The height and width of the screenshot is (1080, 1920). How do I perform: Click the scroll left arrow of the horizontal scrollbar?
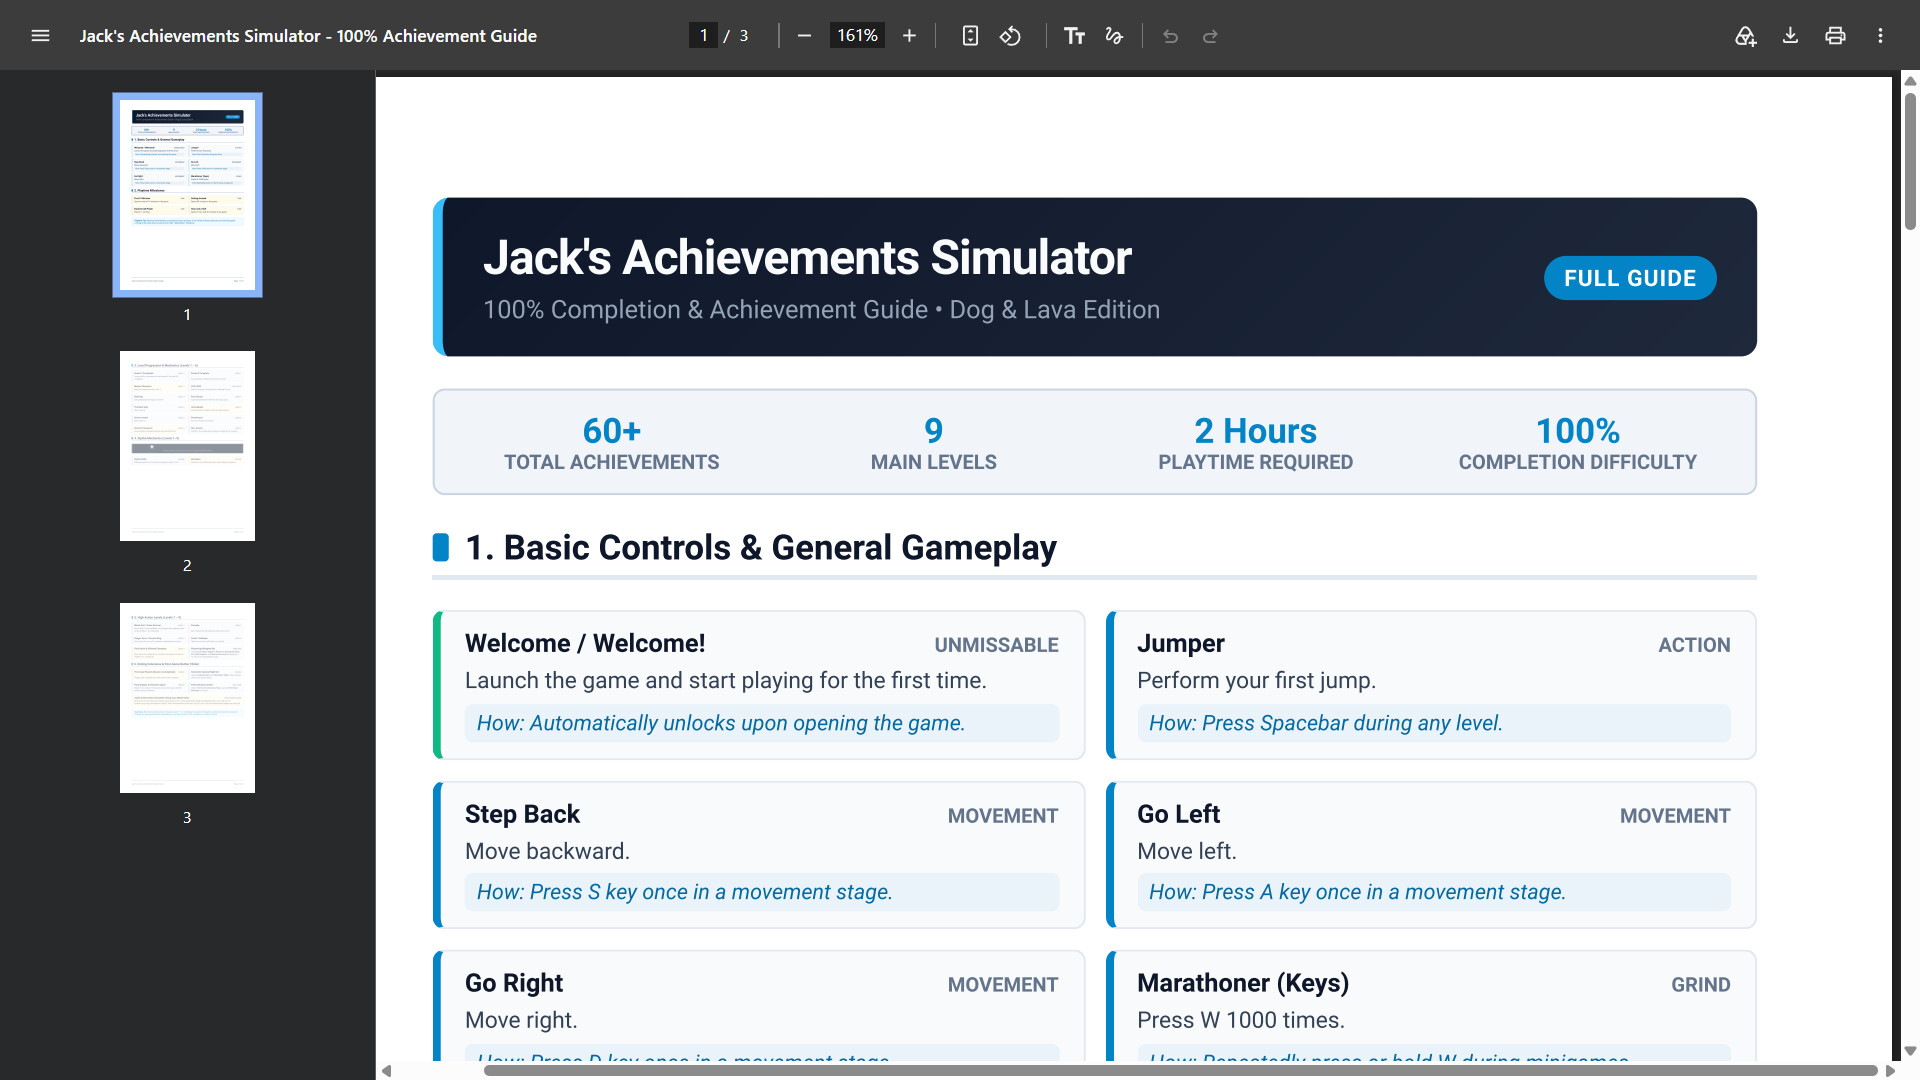(x=387, y=1071)
